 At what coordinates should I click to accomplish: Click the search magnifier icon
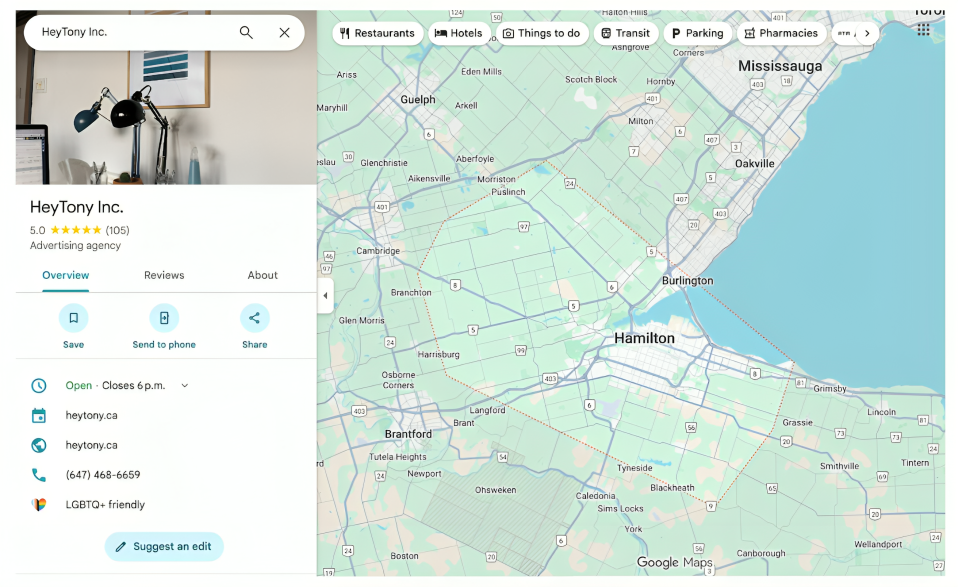246,33
